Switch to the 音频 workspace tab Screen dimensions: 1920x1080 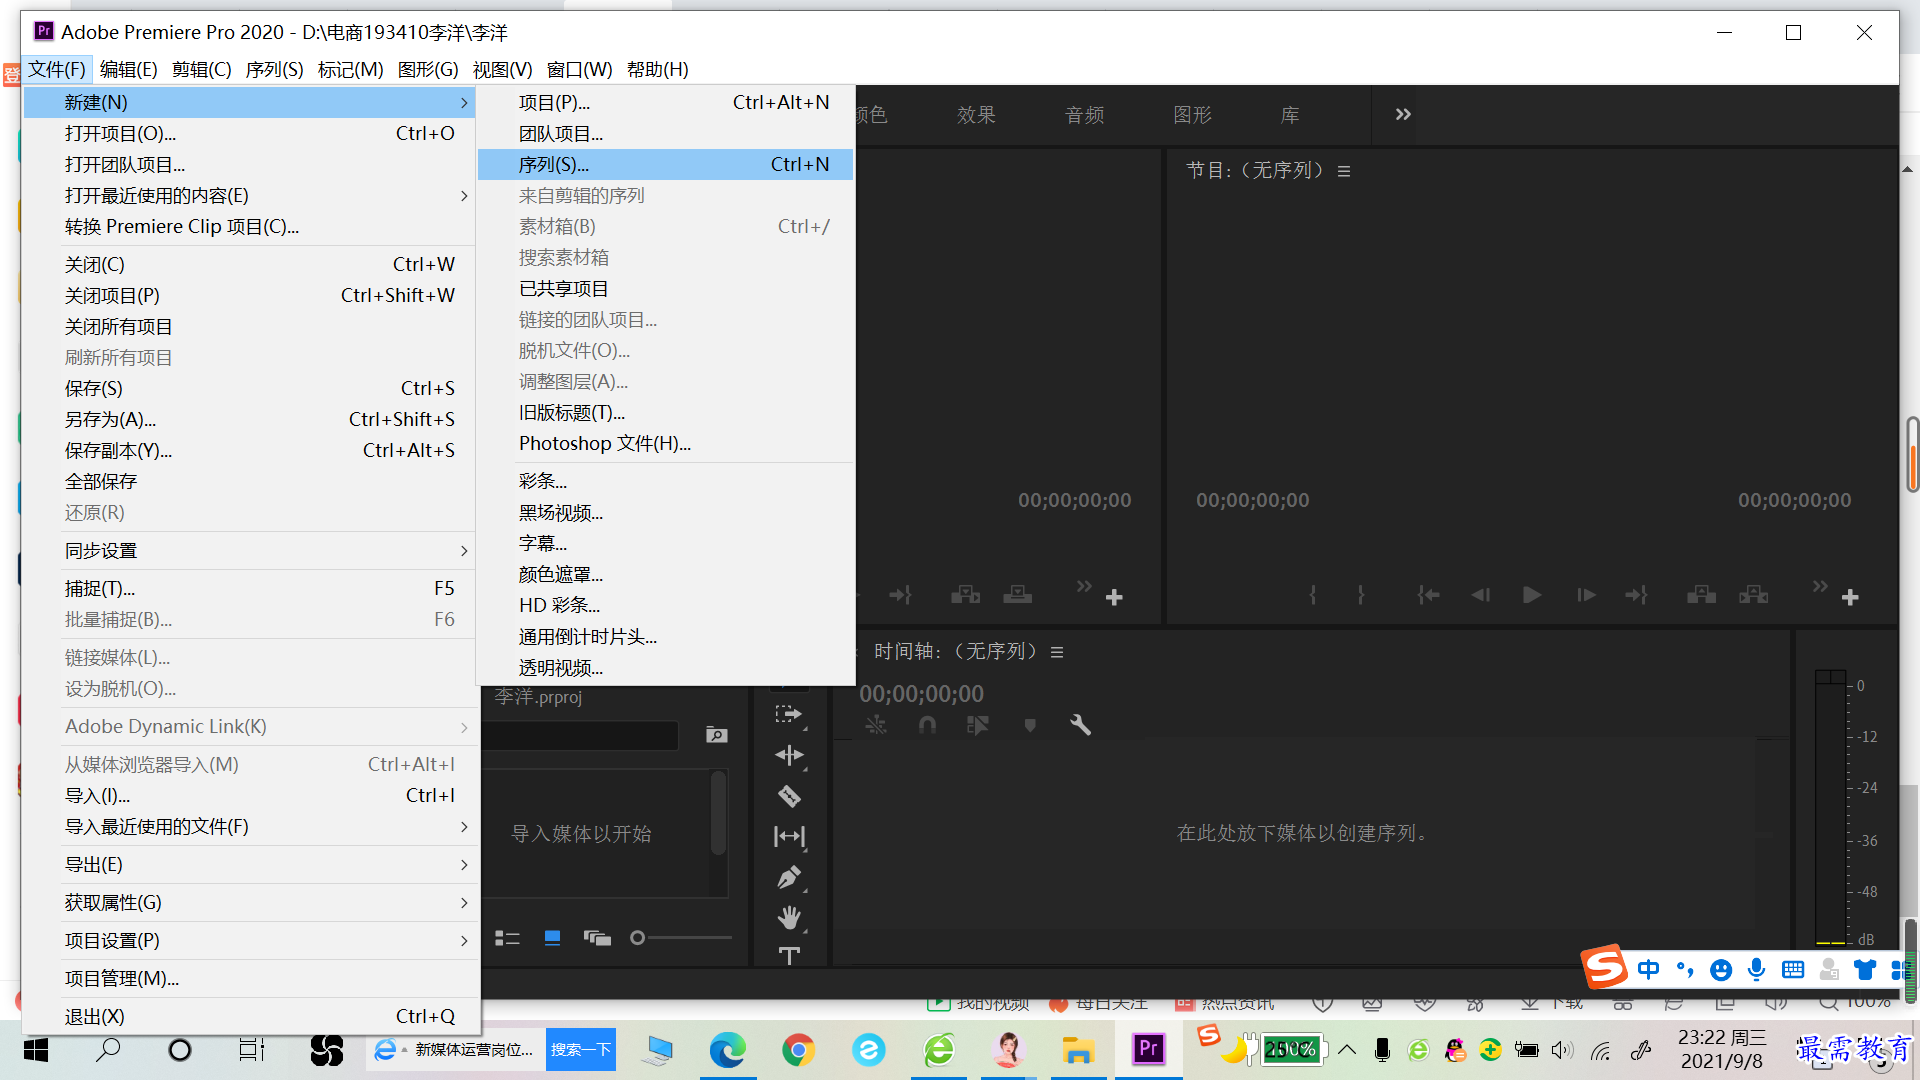pos(1084,115)
